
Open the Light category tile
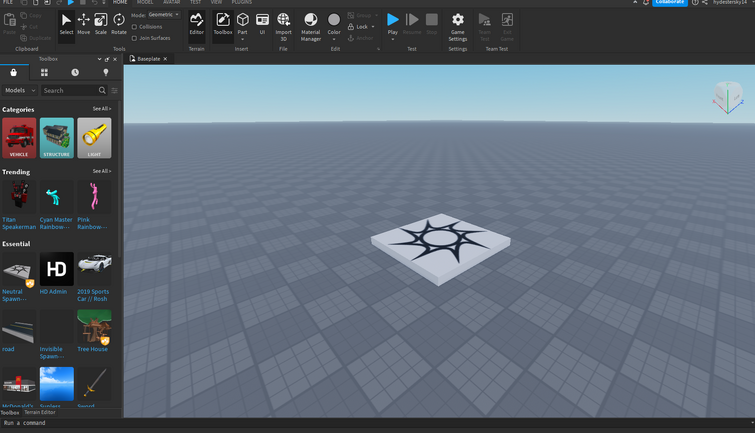(x=94, y=138)
